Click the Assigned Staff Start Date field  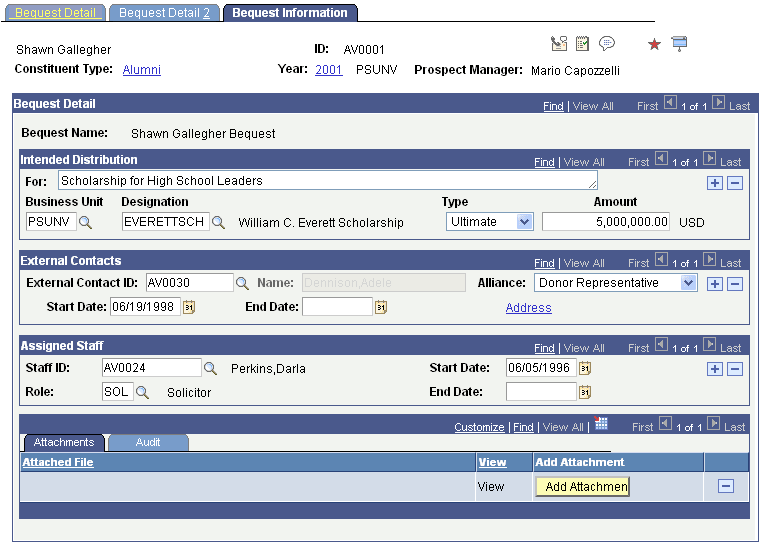(x=541, y=367)
